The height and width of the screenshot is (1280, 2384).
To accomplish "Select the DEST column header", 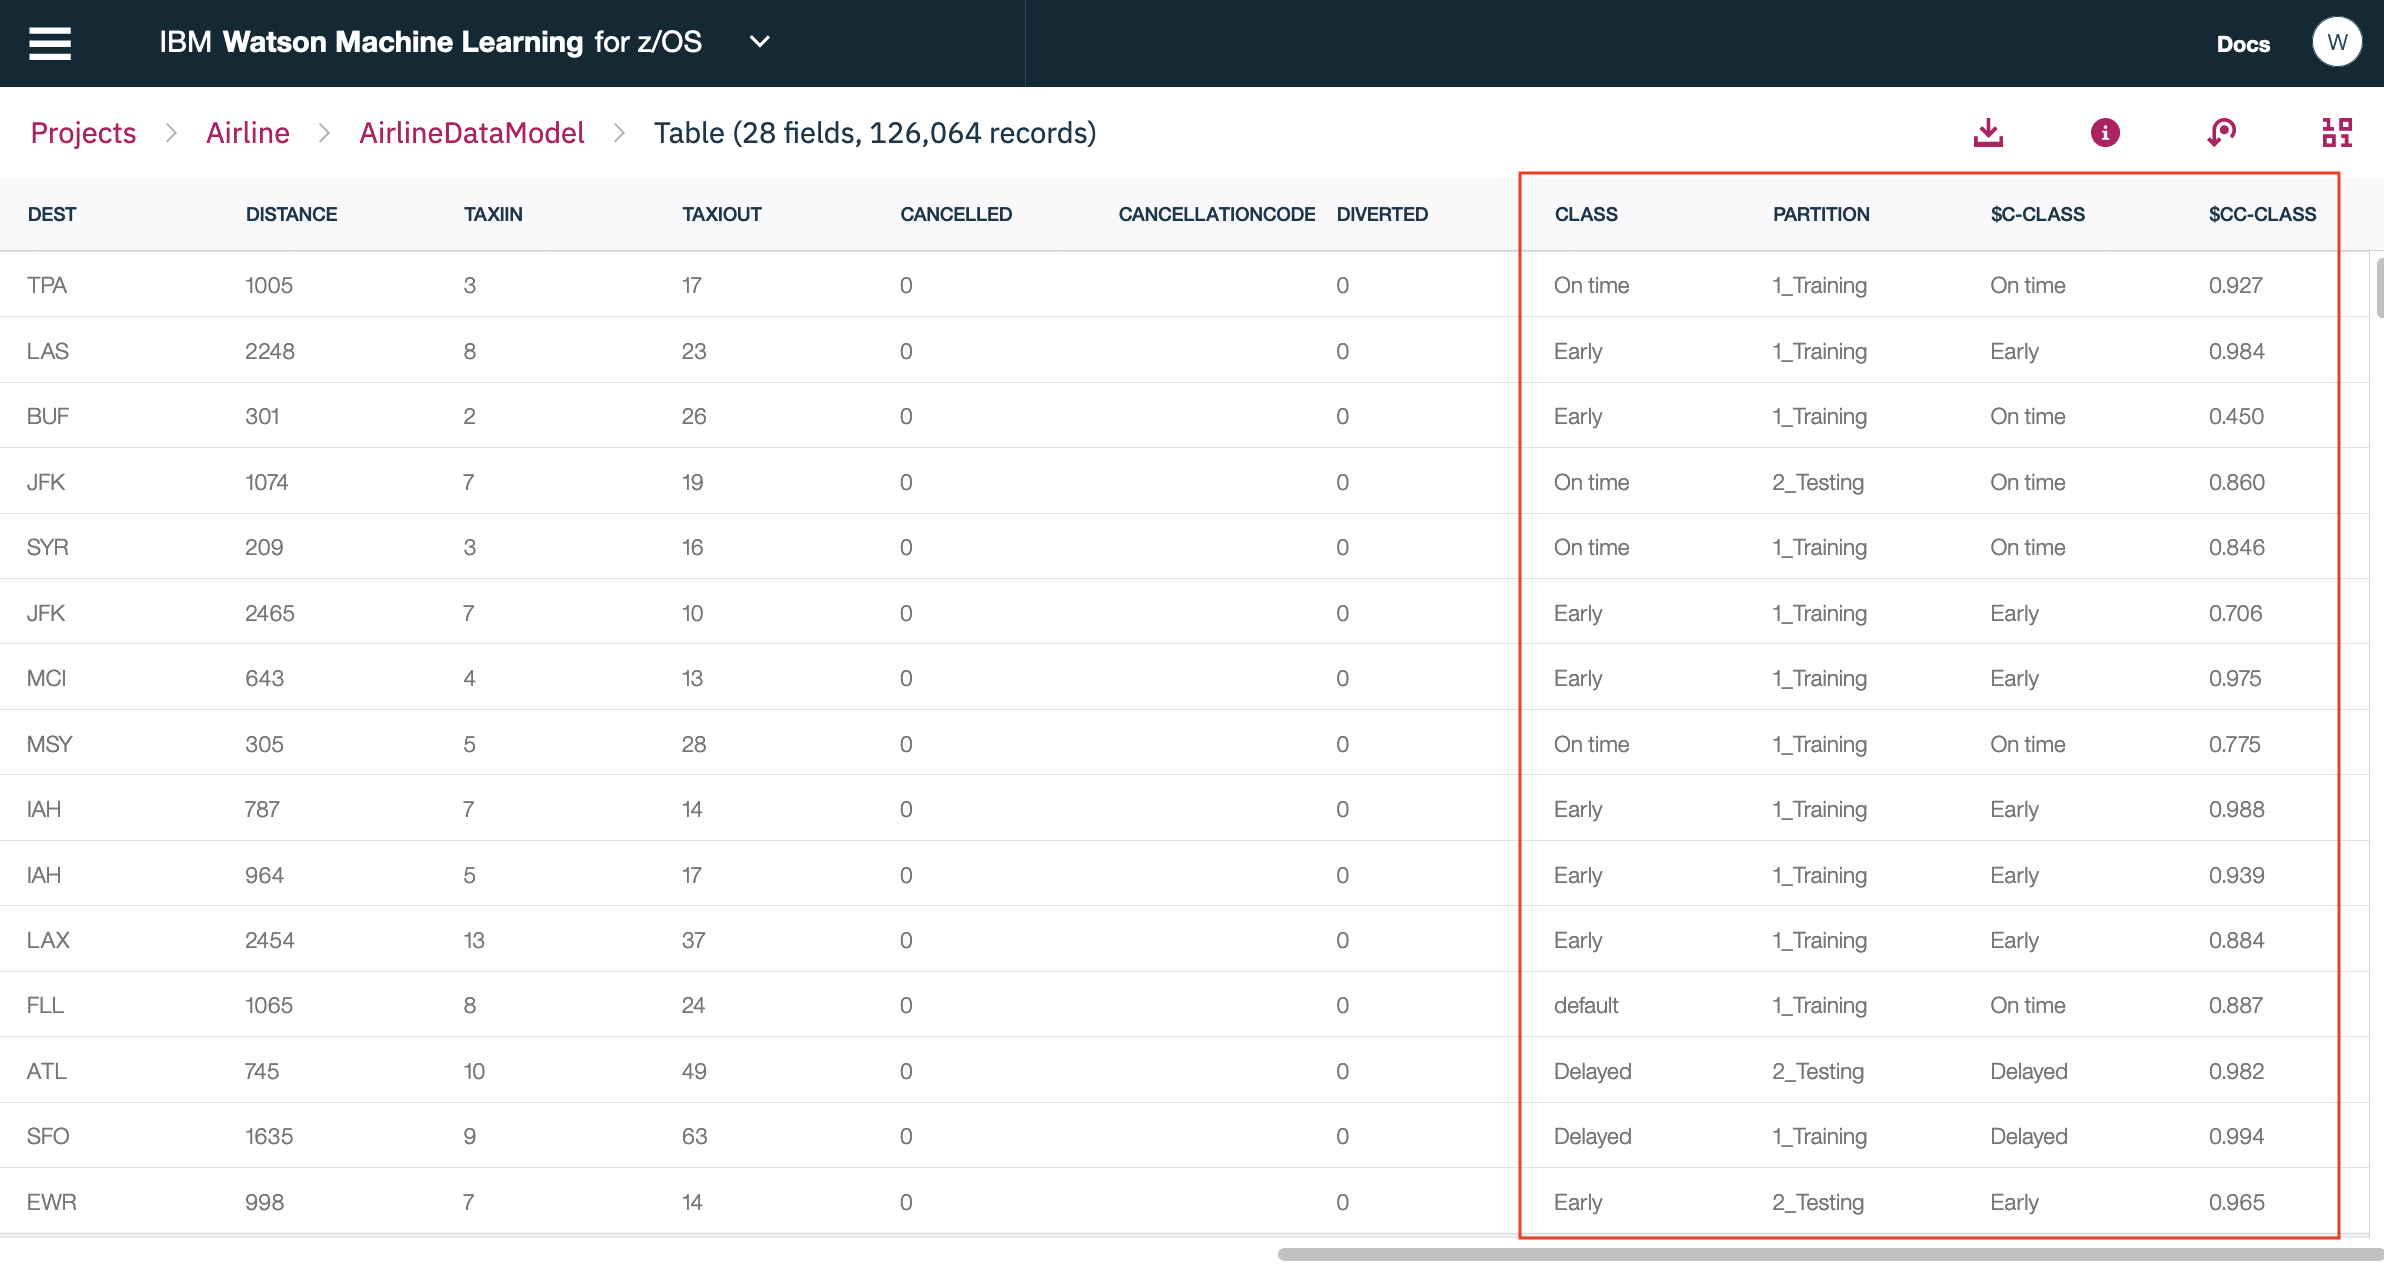I will (52, 214).
